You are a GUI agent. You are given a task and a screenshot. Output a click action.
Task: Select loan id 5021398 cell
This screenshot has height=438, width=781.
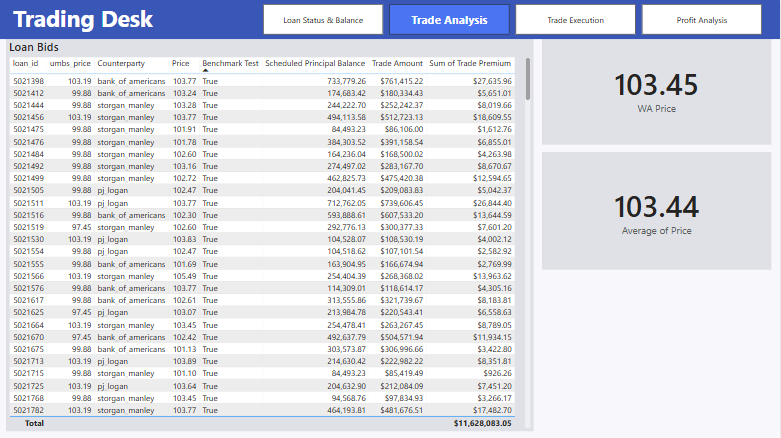click(28, 81)
